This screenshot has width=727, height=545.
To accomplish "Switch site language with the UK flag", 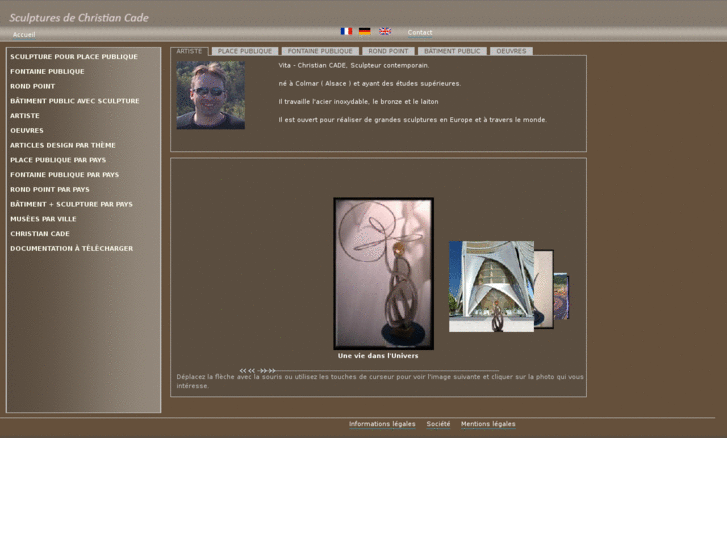I will point(385,31).
